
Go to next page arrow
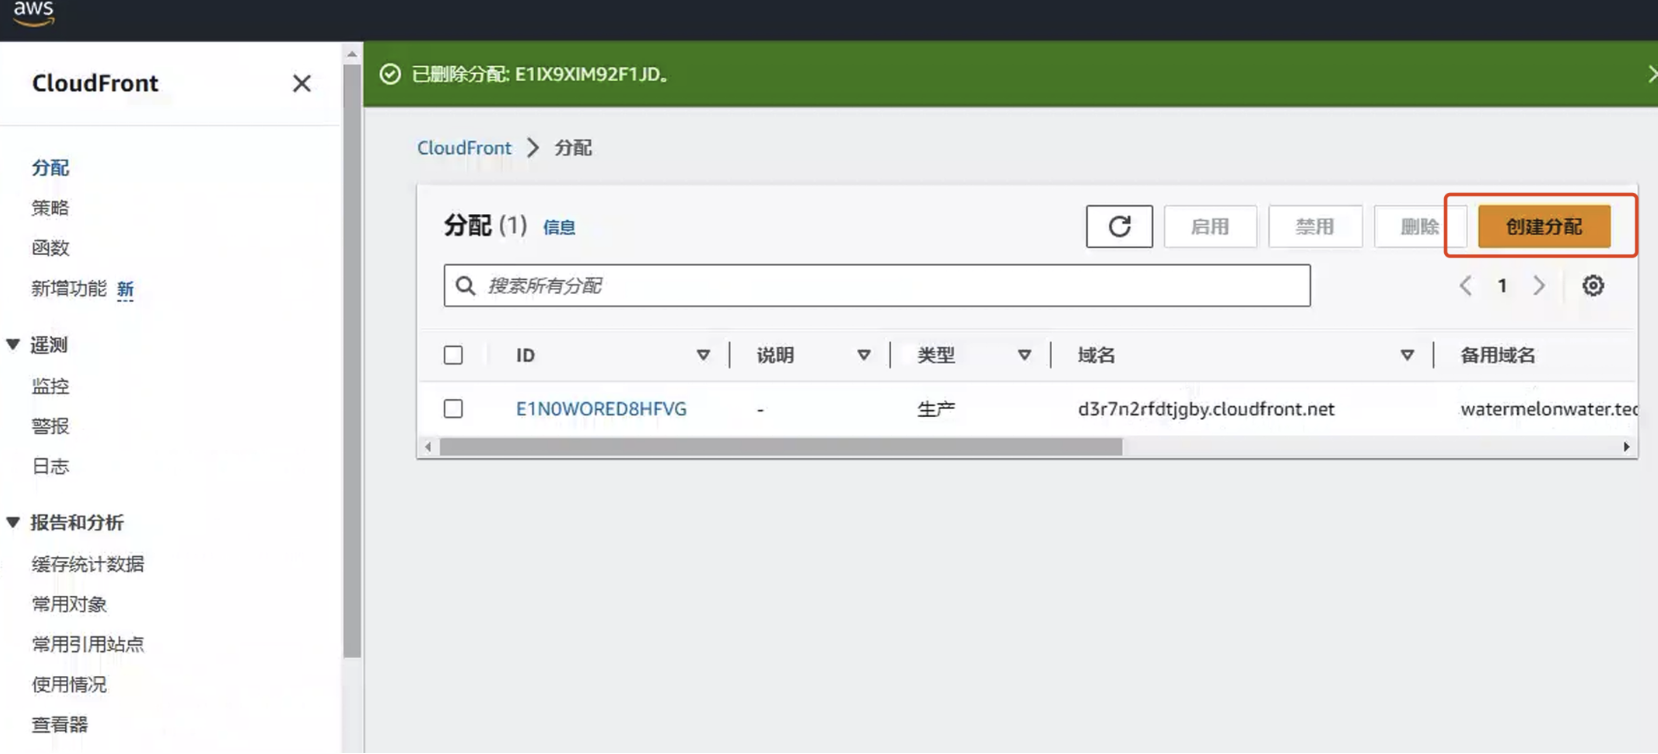[x=1539, y=286]
